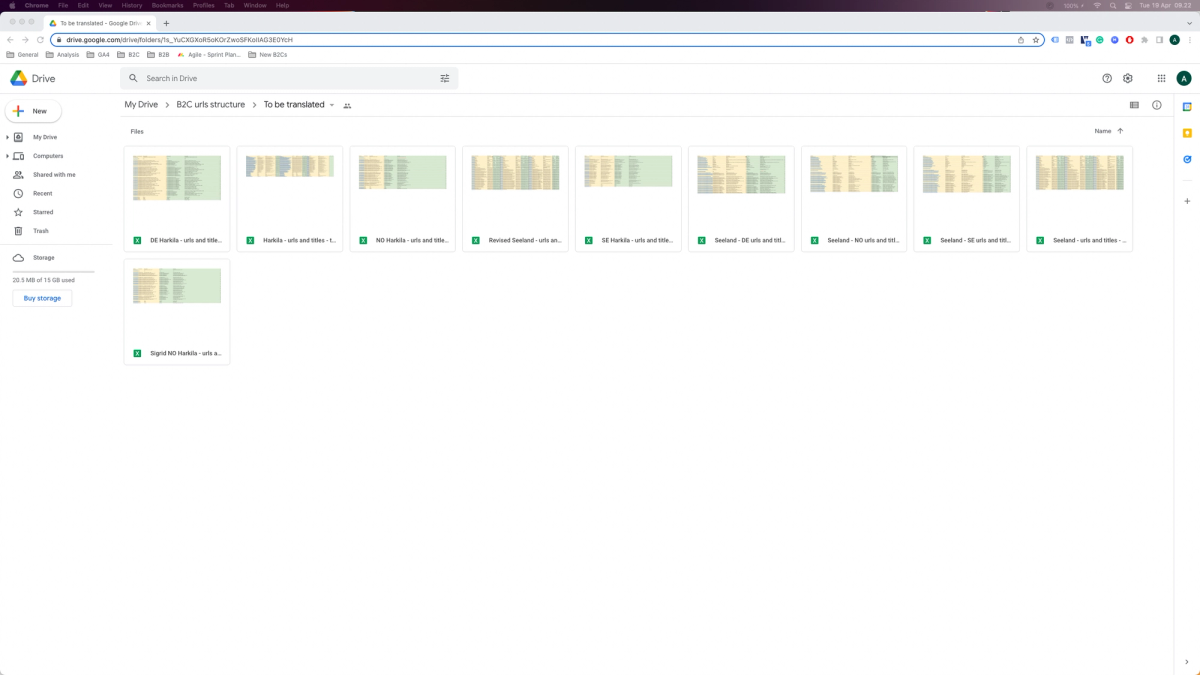
Task: Open the New B2Cs bookmarks folder
Action: [x=268, y=55]
